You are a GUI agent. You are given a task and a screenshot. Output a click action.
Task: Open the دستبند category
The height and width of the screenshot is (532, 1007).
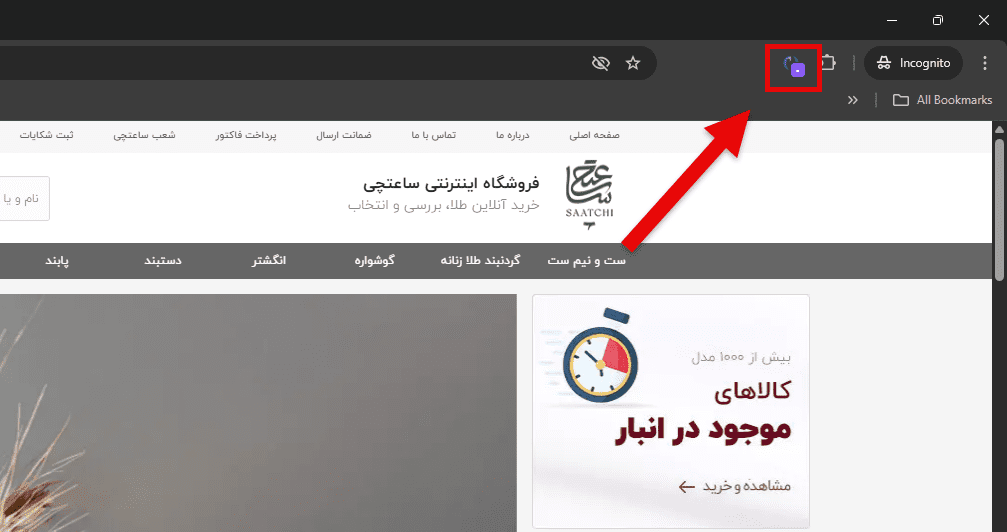point(163,260)
